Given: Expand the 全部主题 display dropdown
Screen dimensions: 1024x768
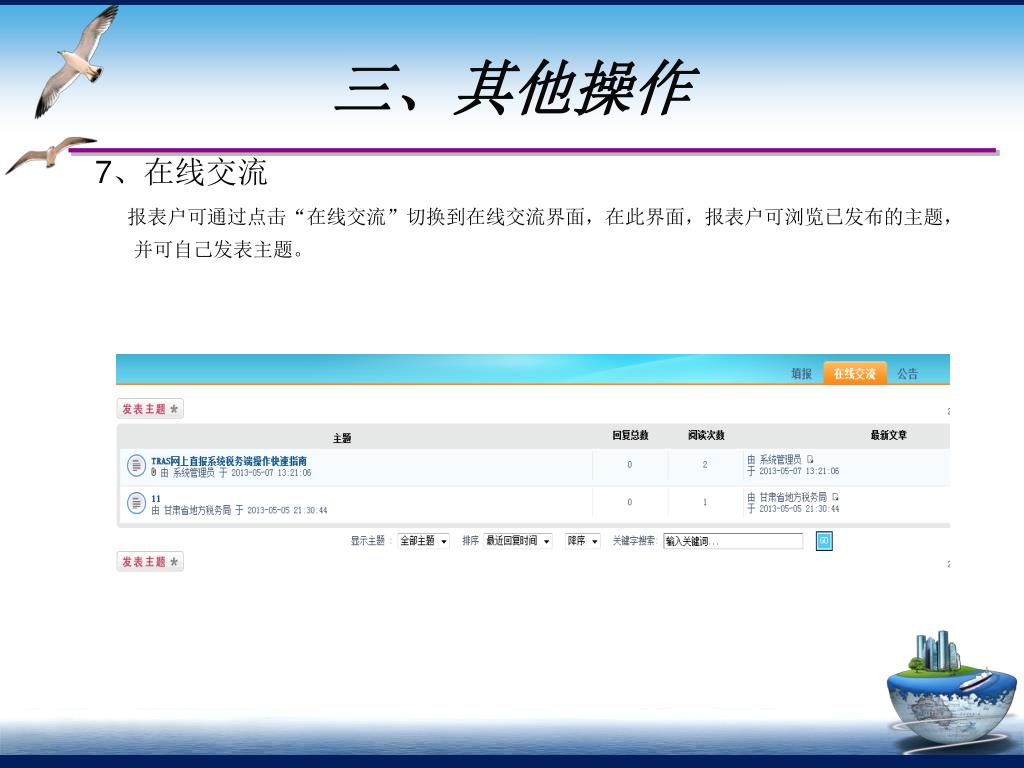Looking at the screenshot, I should [423, 541].
